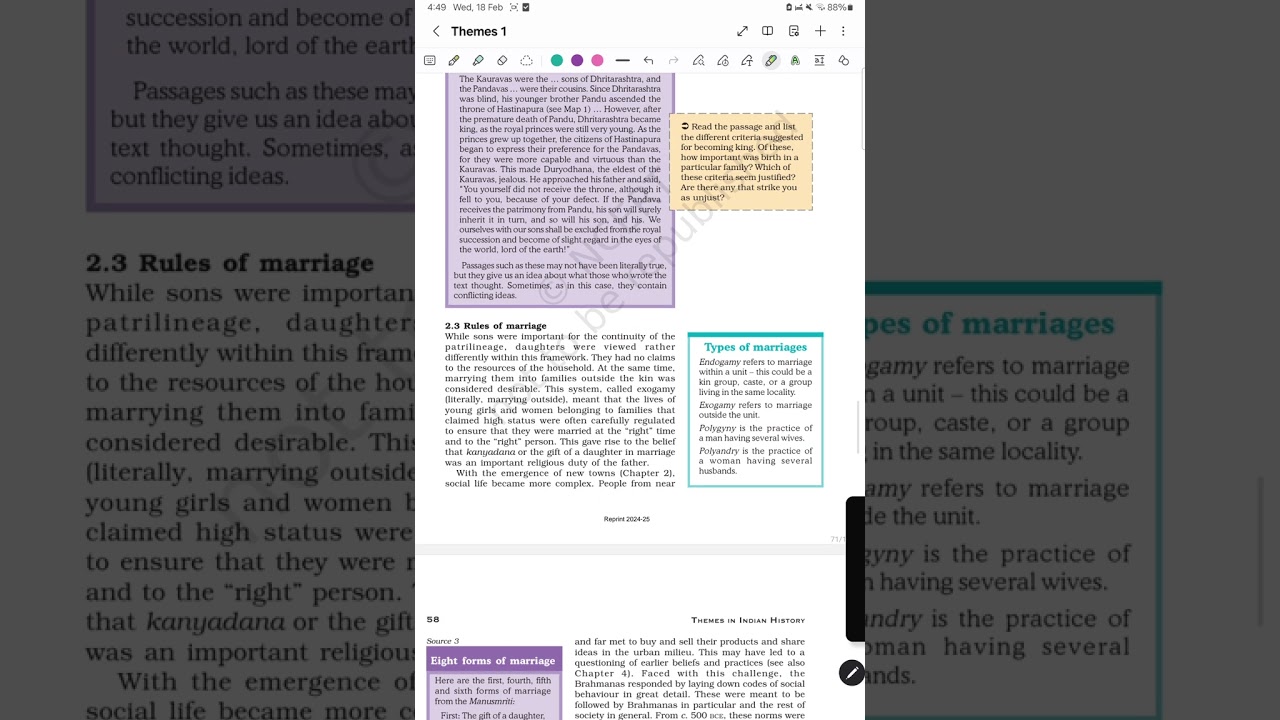Tap the word Polygyny in the teal box
The height and width of the screenshot is (720, 1280).
[717, 428]
